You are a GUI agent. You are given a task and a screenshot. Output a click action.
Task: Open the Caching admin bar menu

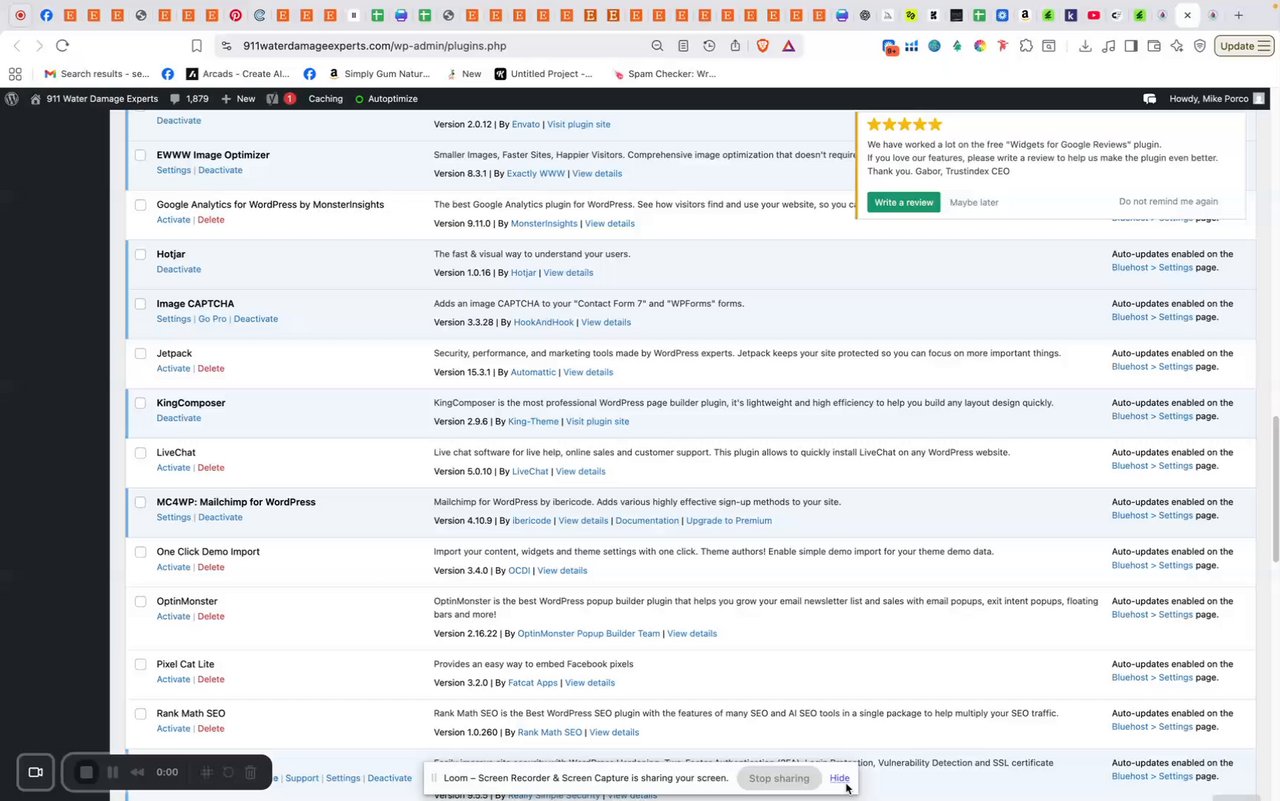(x=326, y=99)
